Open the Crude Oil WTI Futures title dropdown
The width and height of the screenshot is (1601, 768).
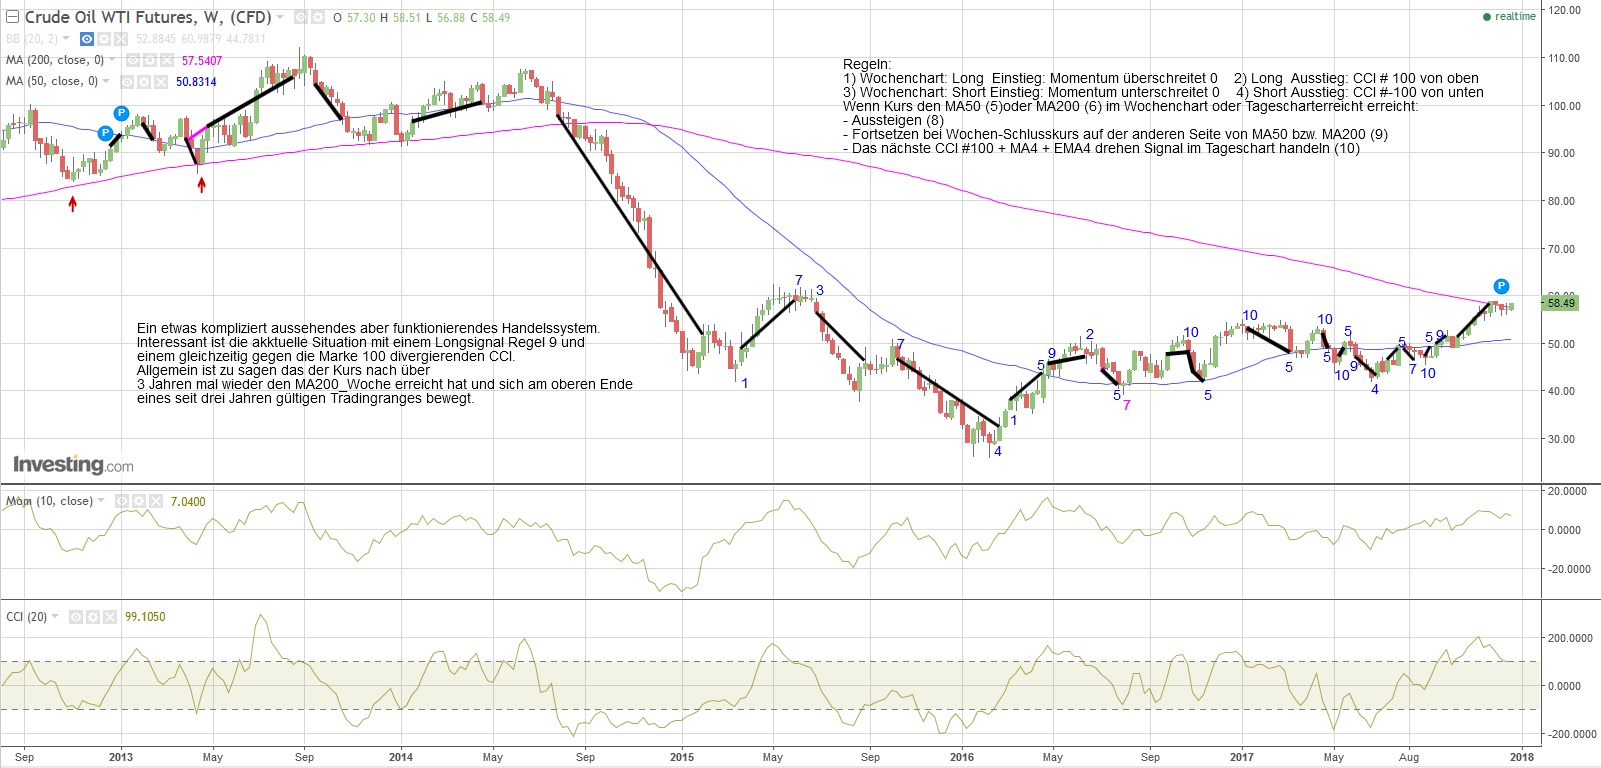(x=280, y=18)
